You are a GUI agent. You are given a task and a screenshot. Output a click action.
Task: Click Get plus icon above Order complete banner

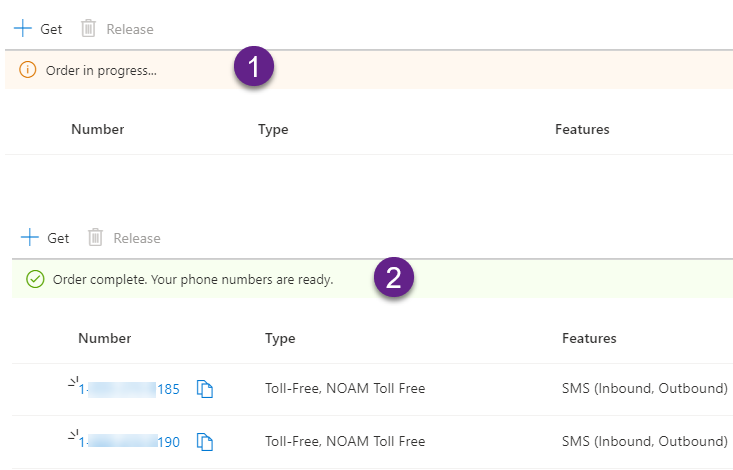[30, 238]
